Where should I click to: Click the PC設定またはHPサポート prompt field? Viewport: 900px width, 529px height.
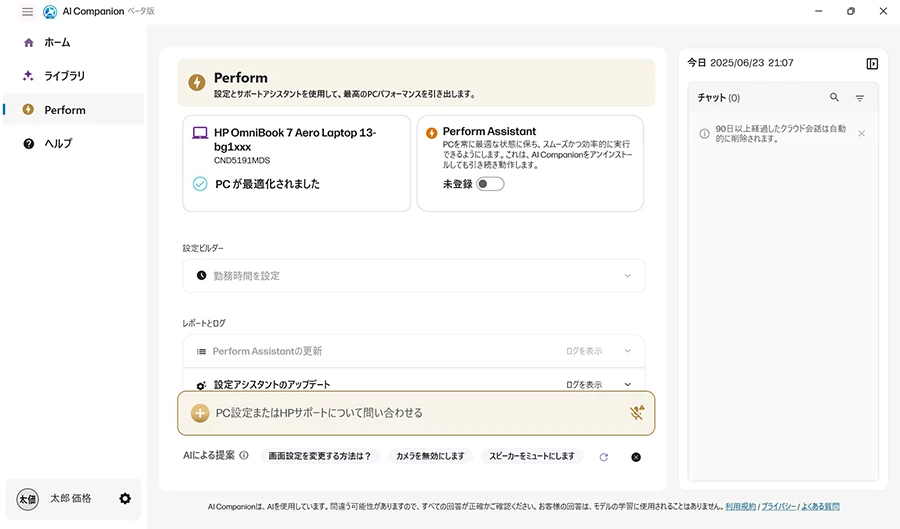[416, 413]
